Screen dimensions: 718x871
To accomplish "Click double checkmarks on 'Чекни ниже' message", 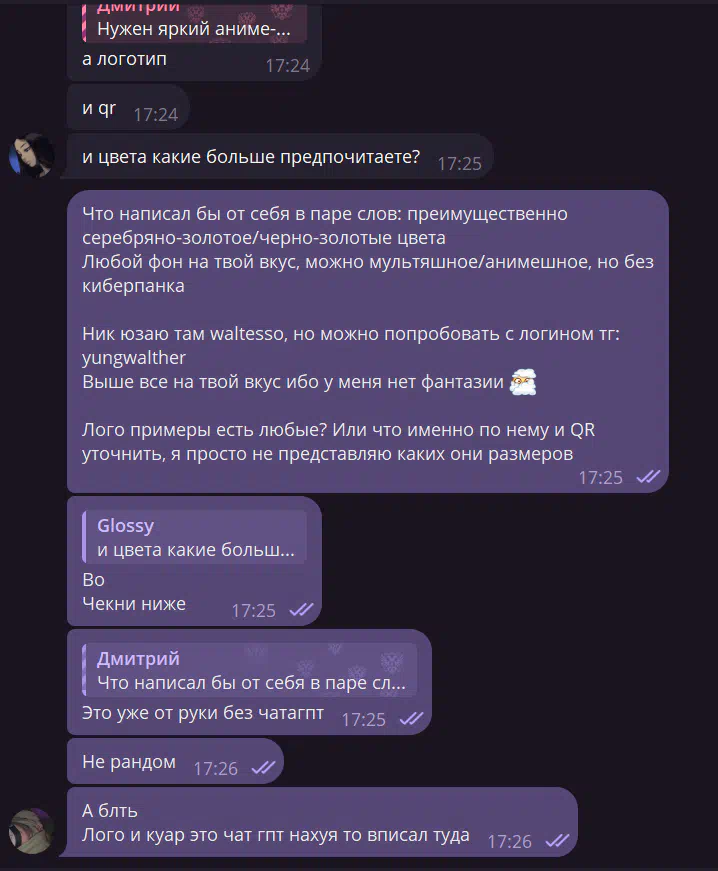I will [x=302, y=610].
